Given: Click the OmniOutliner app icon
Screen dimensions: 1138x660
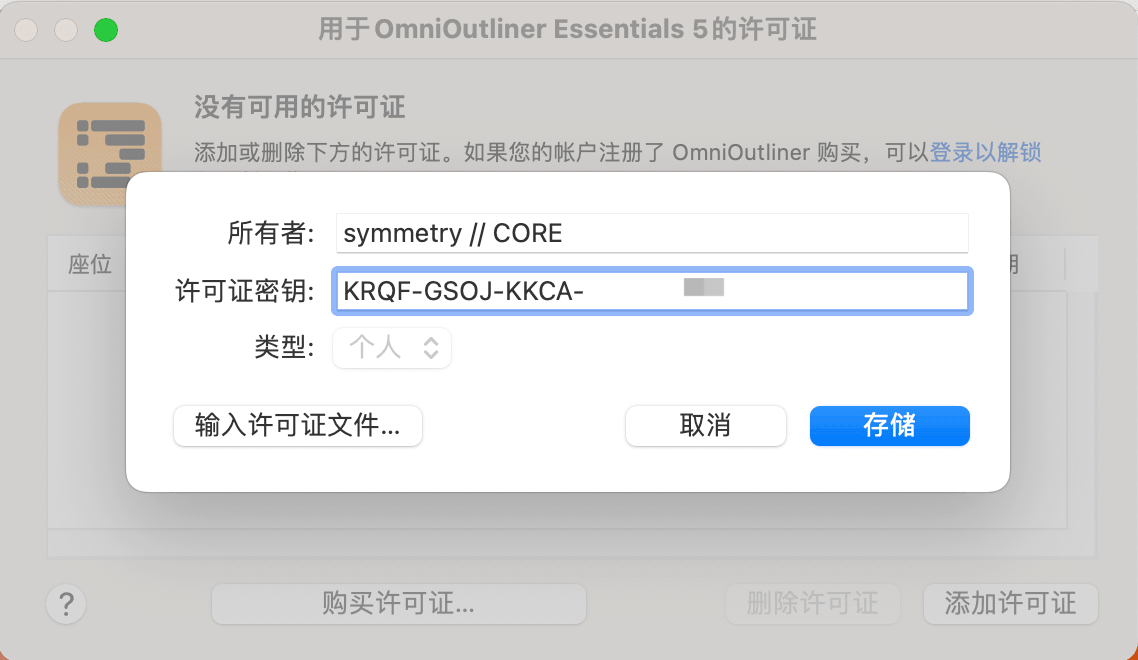Looking at the screenshot, I should pos(110,154).
